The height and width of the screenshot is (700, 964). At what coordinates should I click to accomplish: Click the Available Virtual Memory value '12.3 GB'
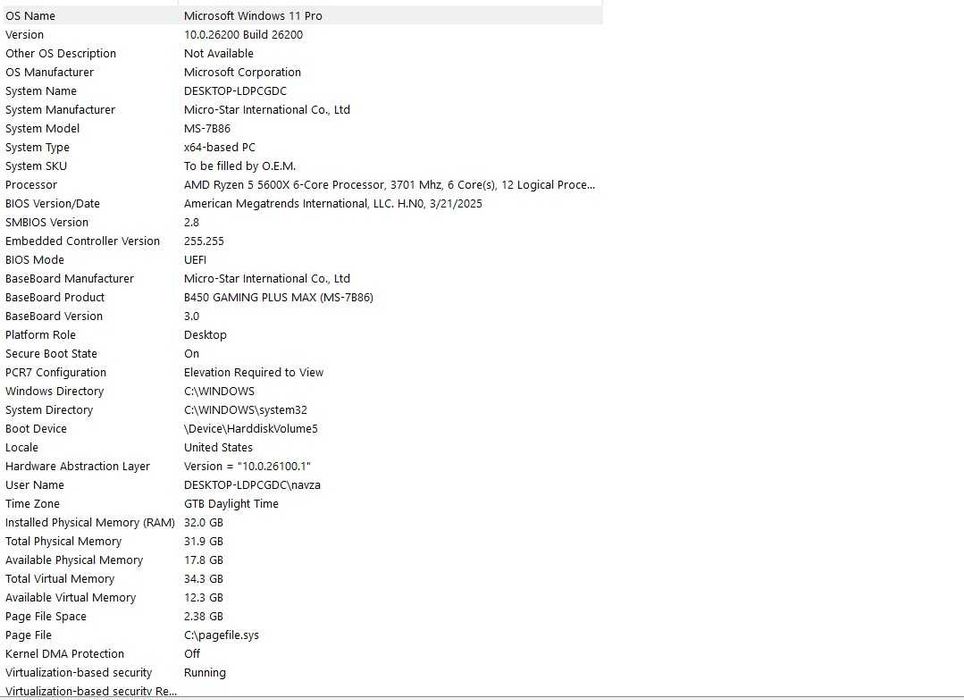pos(203,597)
